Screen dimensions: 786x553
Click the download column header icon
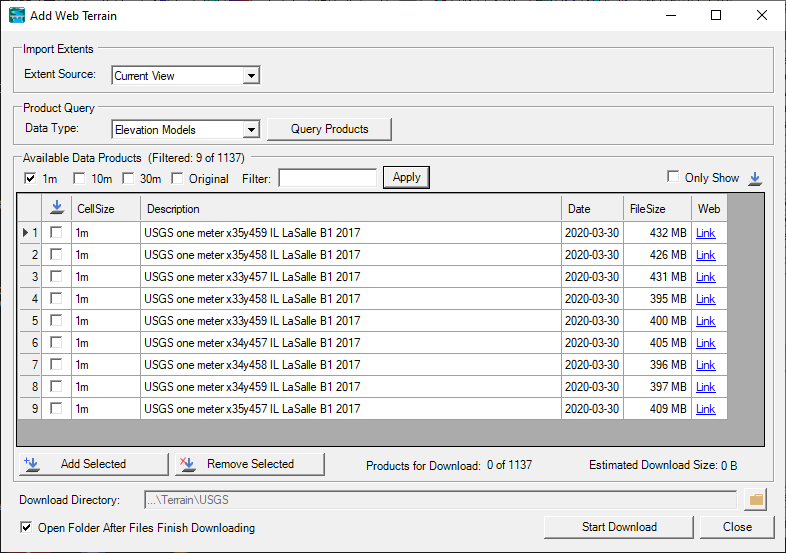coord(57,209)
